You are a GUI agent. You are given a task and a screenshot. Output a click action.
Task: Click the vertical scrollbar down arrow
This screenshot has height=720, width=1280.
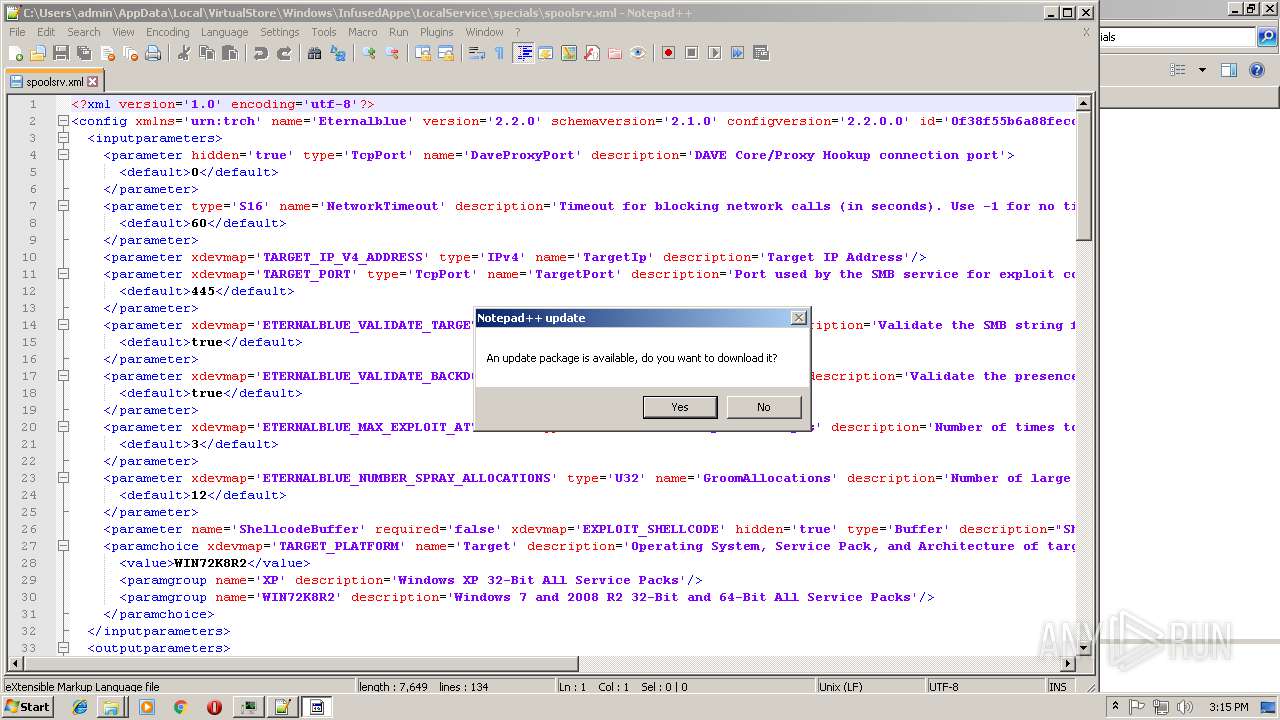[x=1084, y=646]
